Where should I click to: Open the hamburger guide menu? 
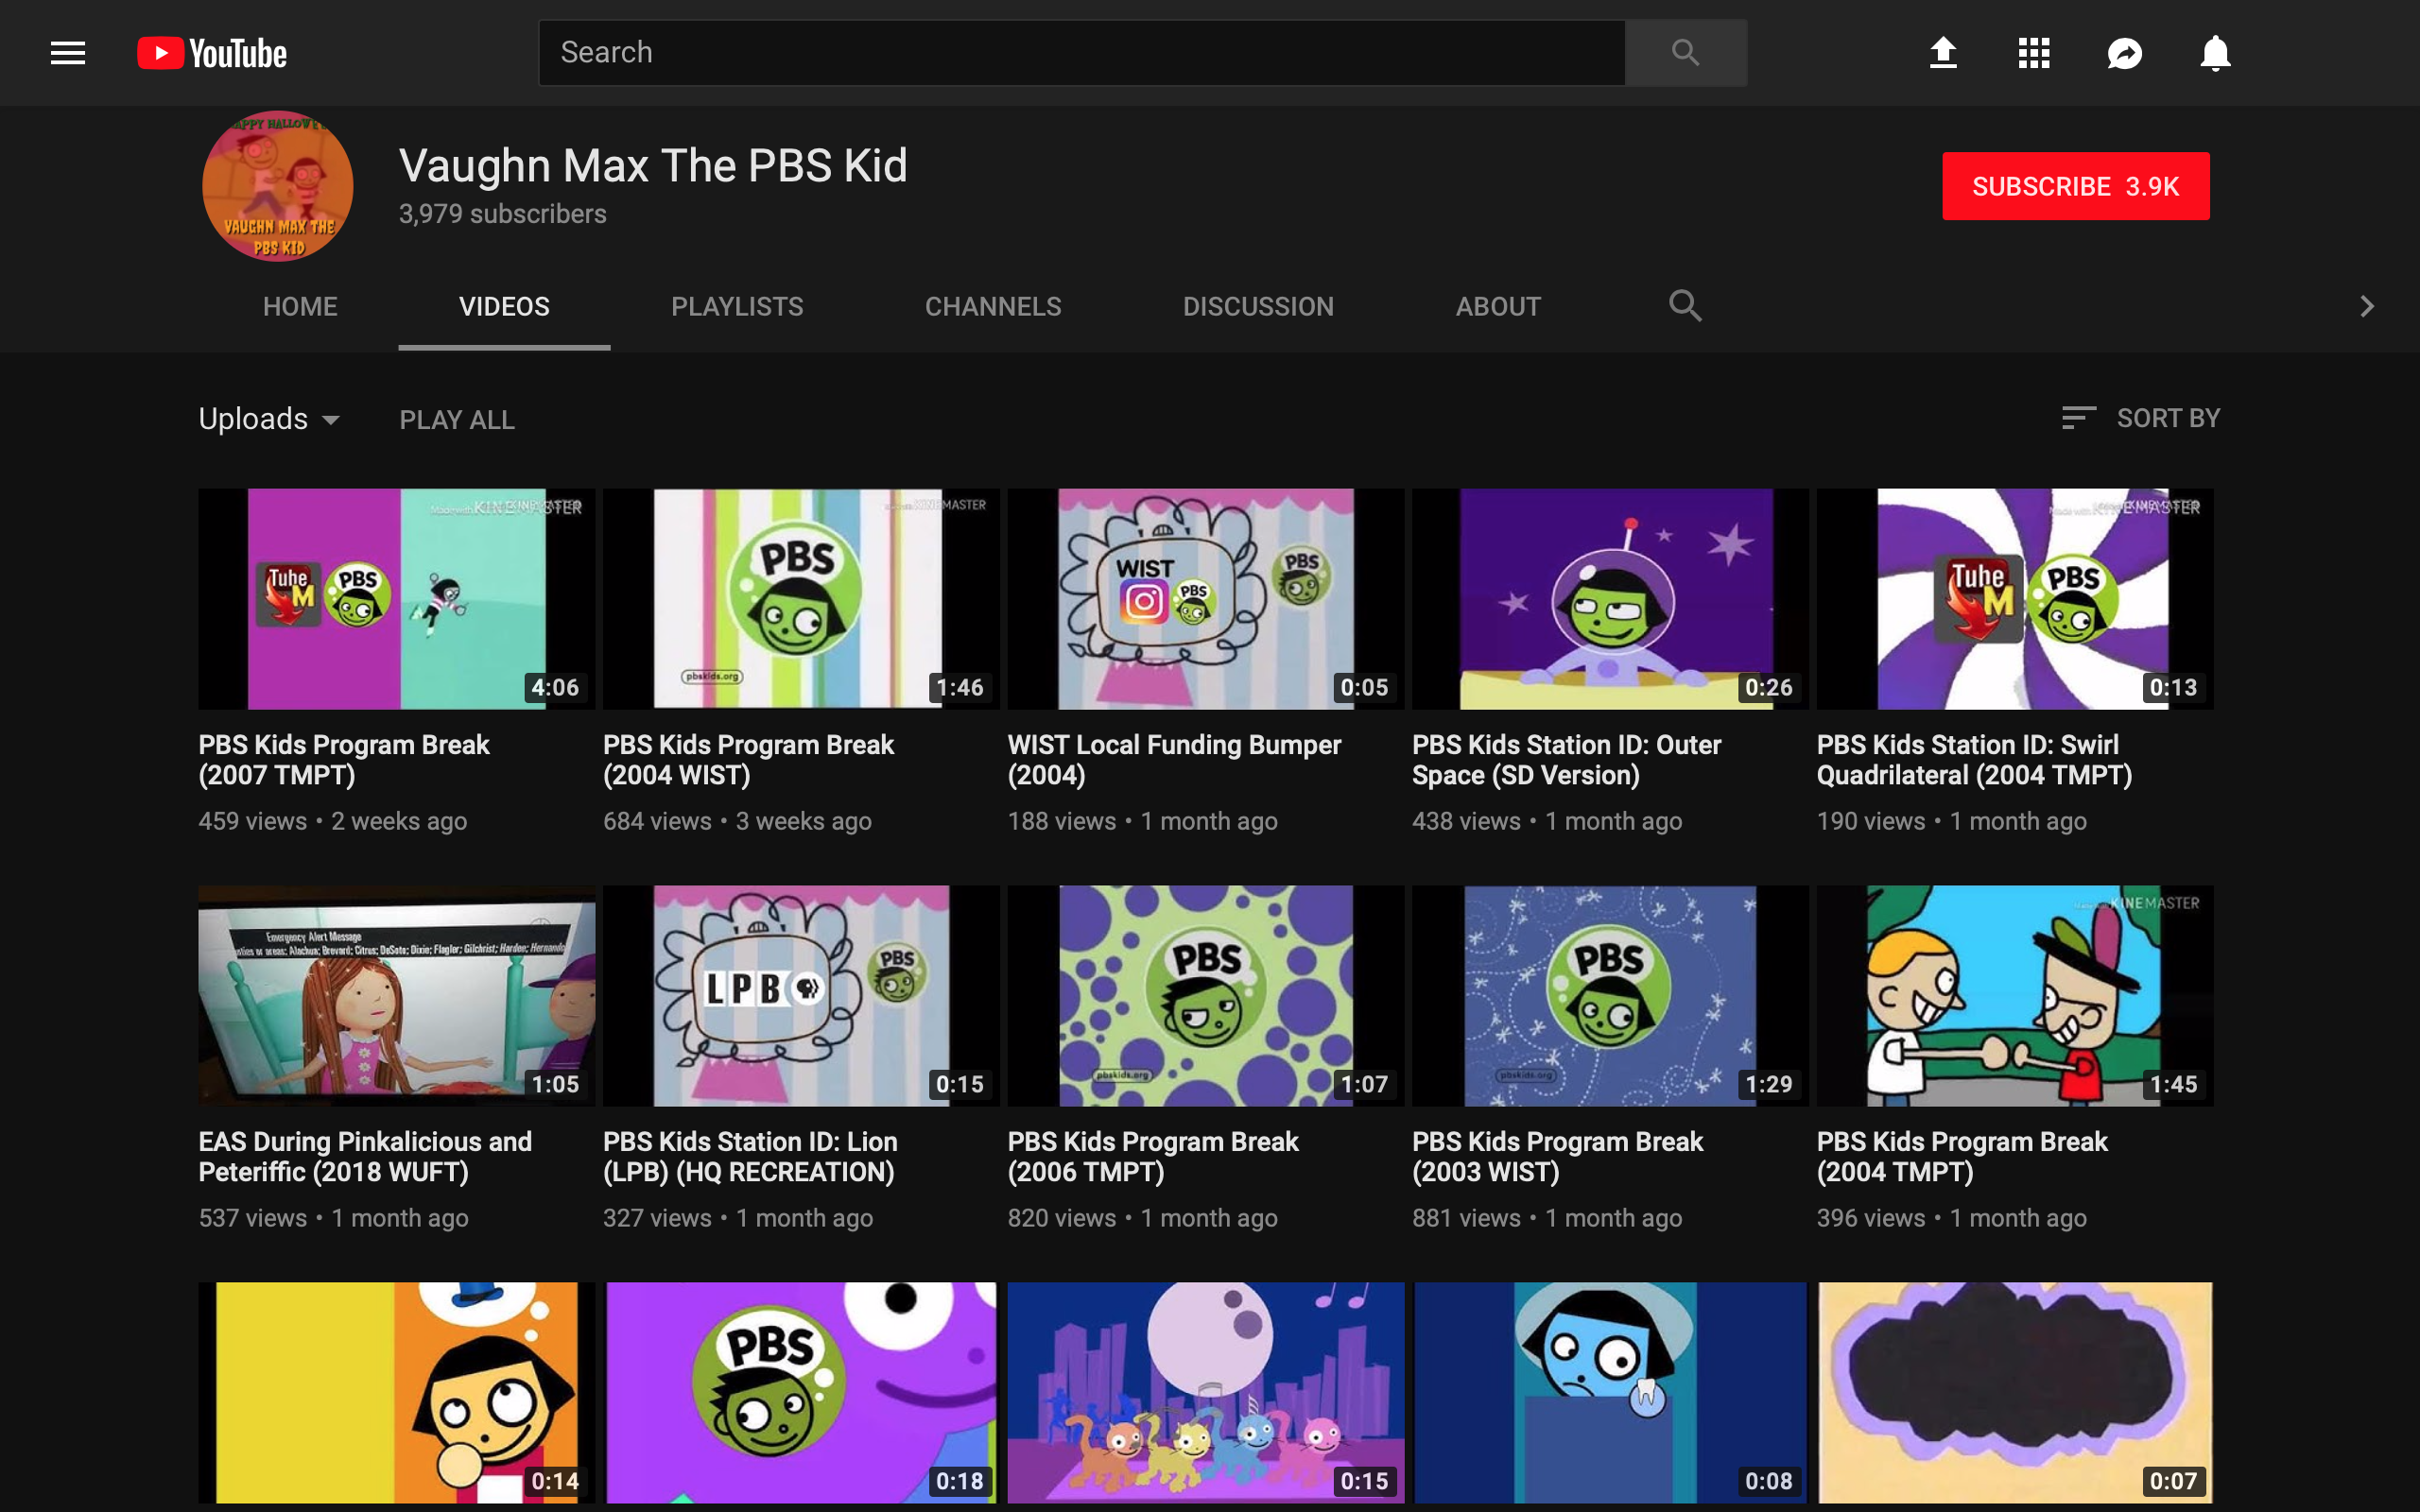click(x=68, y=53)
